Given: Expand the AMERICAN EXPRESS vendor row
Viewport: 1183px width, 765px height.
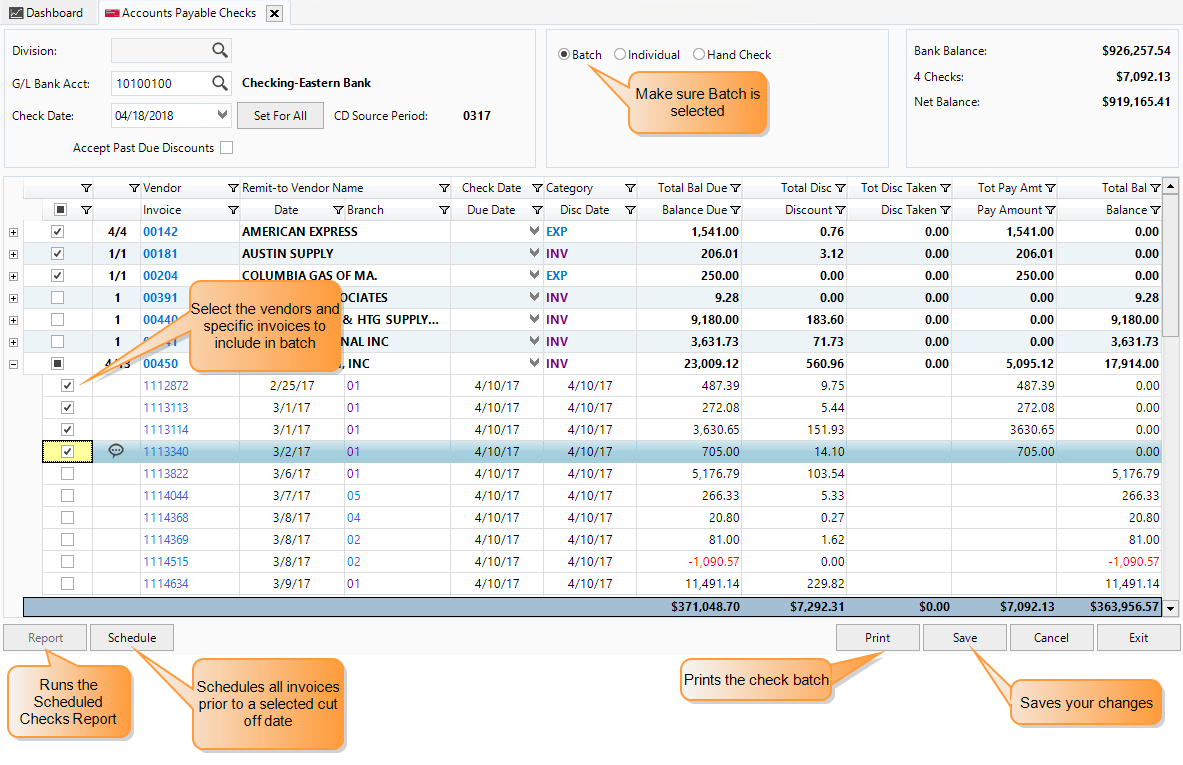Looking at the screenshot, I should (x=13, y=232).
